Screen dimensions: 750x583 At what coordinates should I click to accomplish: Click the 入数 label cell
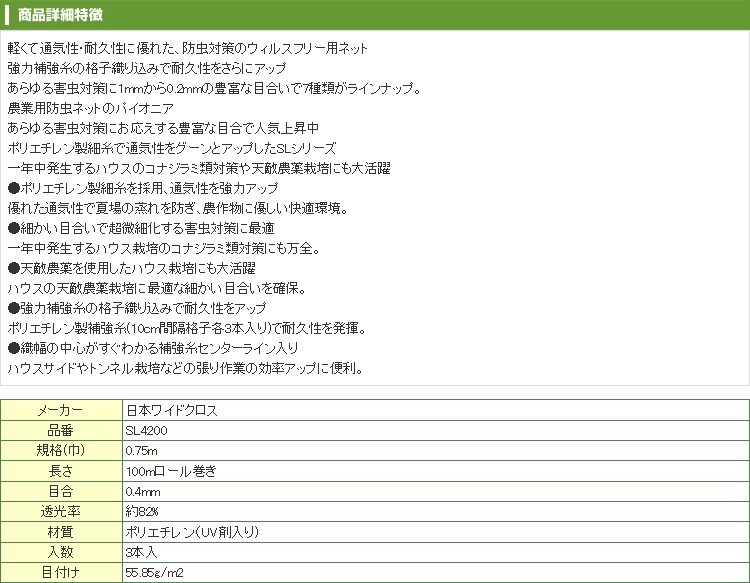tap(60, 552)
